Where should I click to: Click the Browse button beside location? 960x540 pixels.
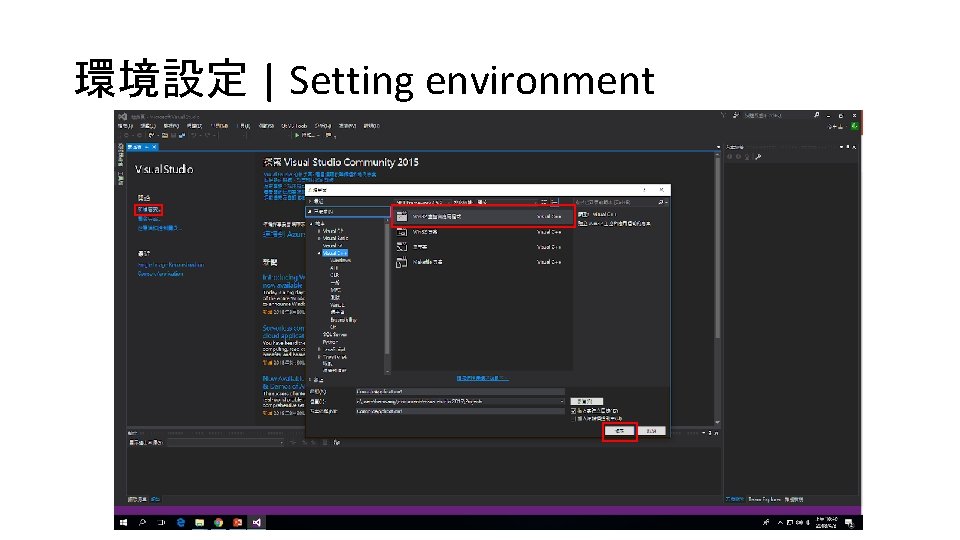point(587,402)
